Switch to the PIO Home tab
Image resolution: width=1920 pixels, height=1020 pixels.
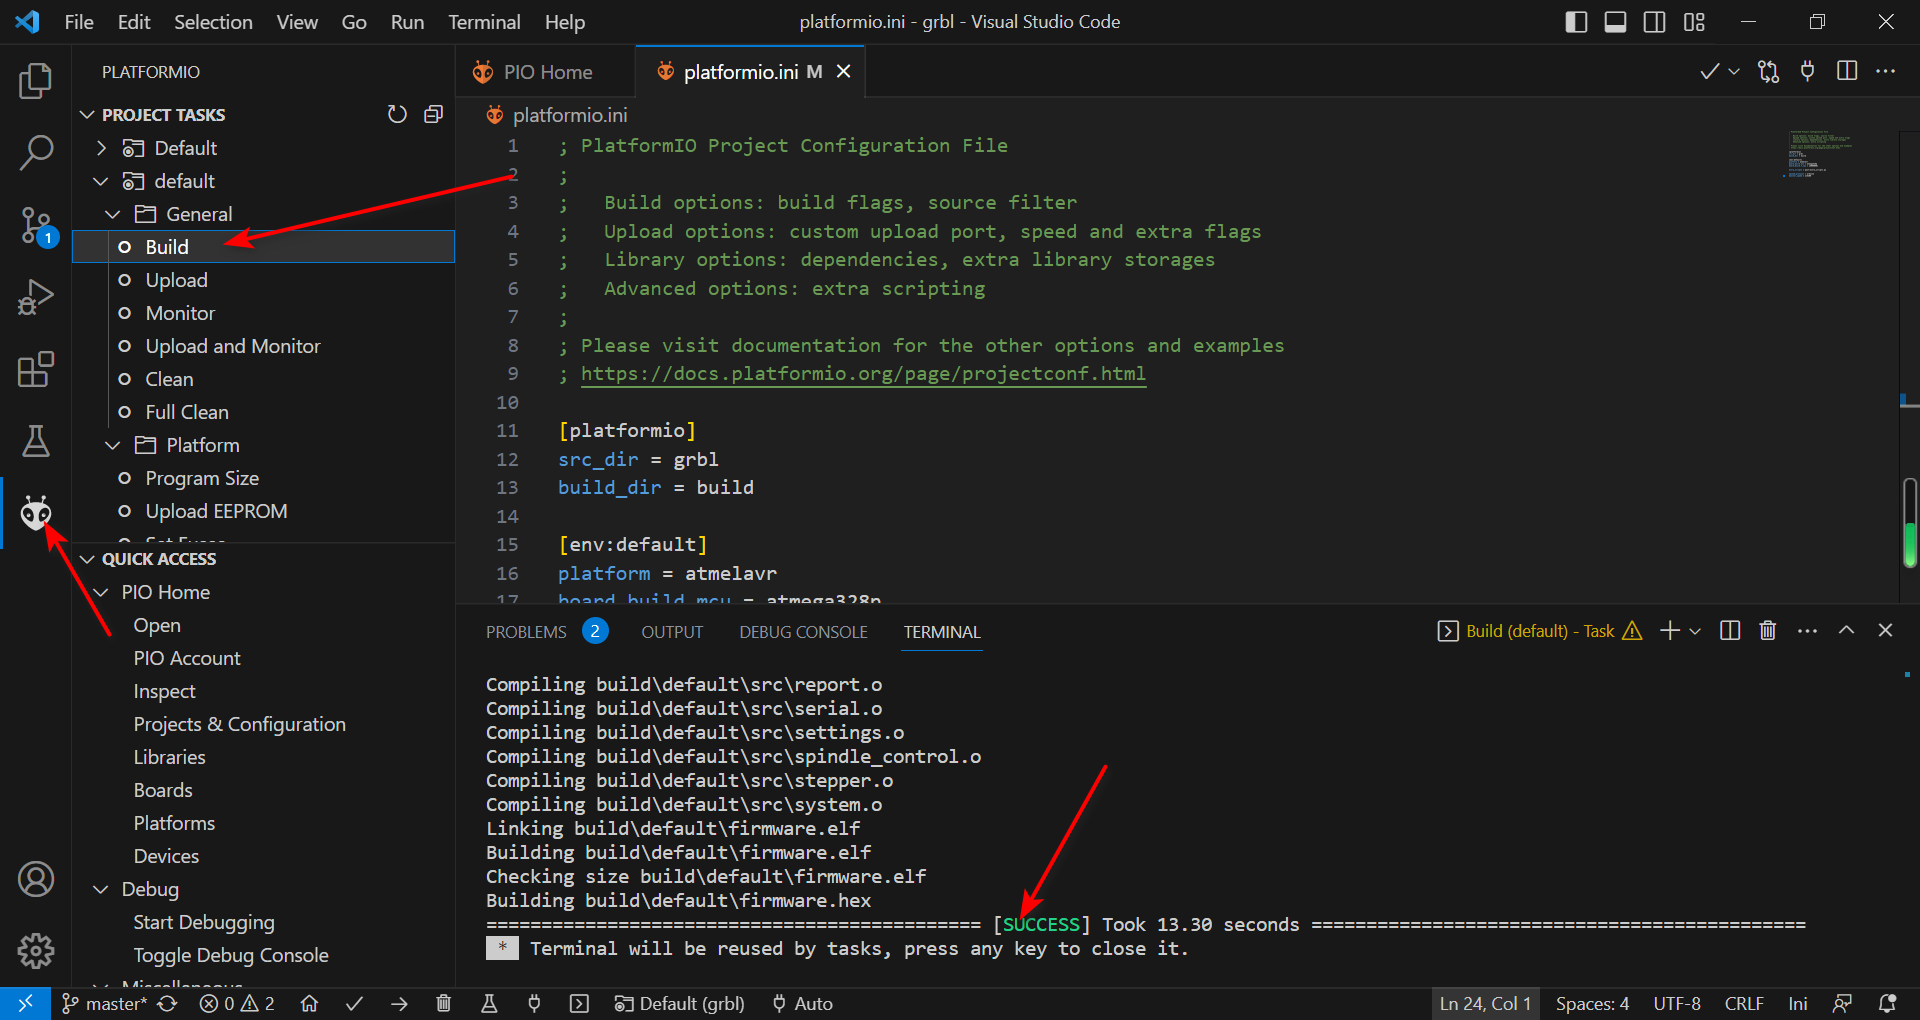546,72
